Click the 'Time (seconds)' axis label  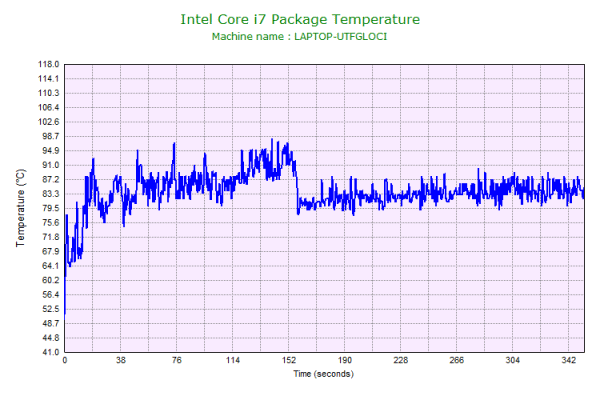pyautogui.click(x=323, y=374)
